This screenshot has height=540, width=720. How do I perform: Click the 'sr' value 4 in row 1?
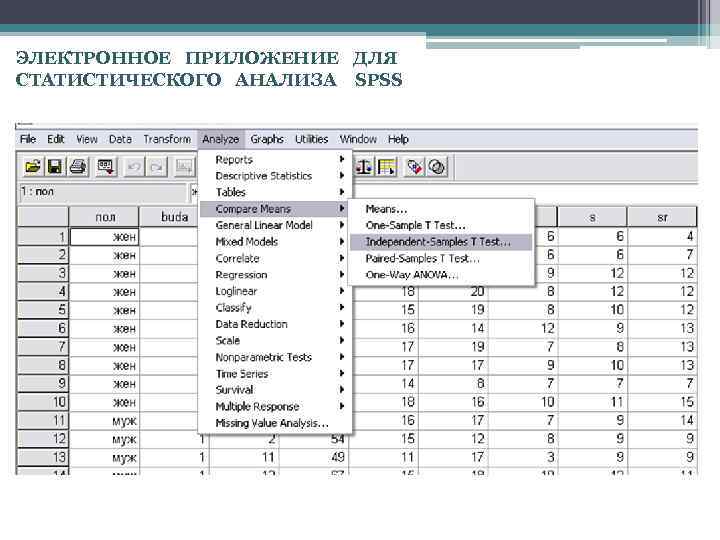pyautogui.click(x=662, y=237)
